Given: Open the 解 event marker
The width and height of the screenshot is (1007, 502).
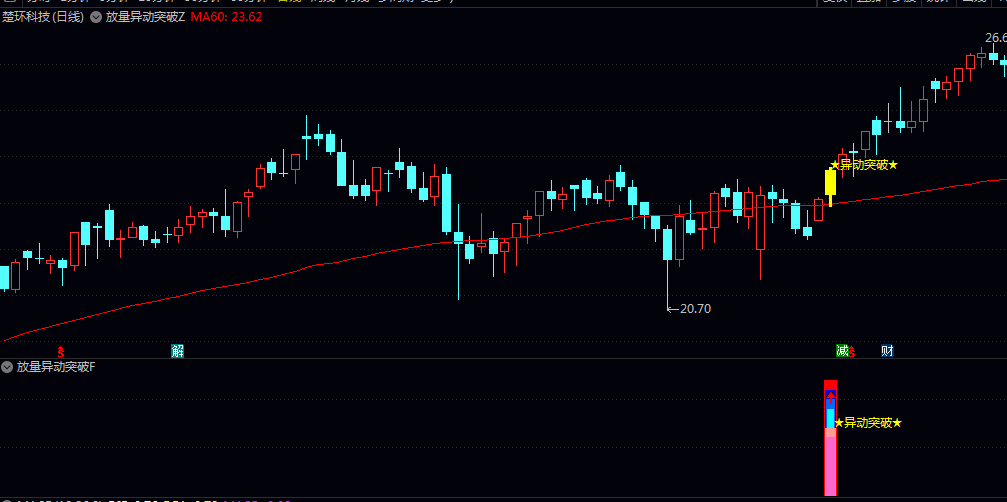Looking at the screenshot, I should 177,351.
